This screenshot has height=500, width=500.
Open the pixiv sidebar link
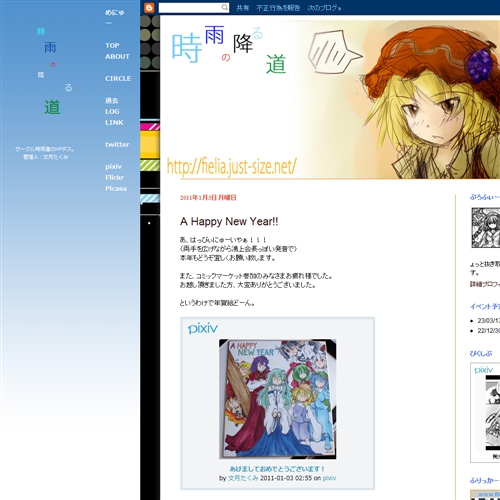point(114,166)
